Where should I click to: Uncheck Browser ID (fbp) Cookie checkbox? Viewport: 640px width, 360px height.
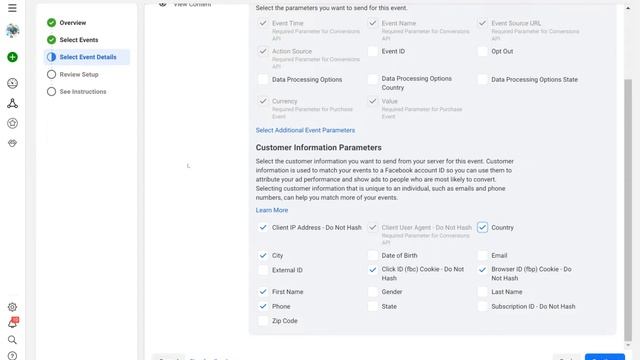click(482, 270)
